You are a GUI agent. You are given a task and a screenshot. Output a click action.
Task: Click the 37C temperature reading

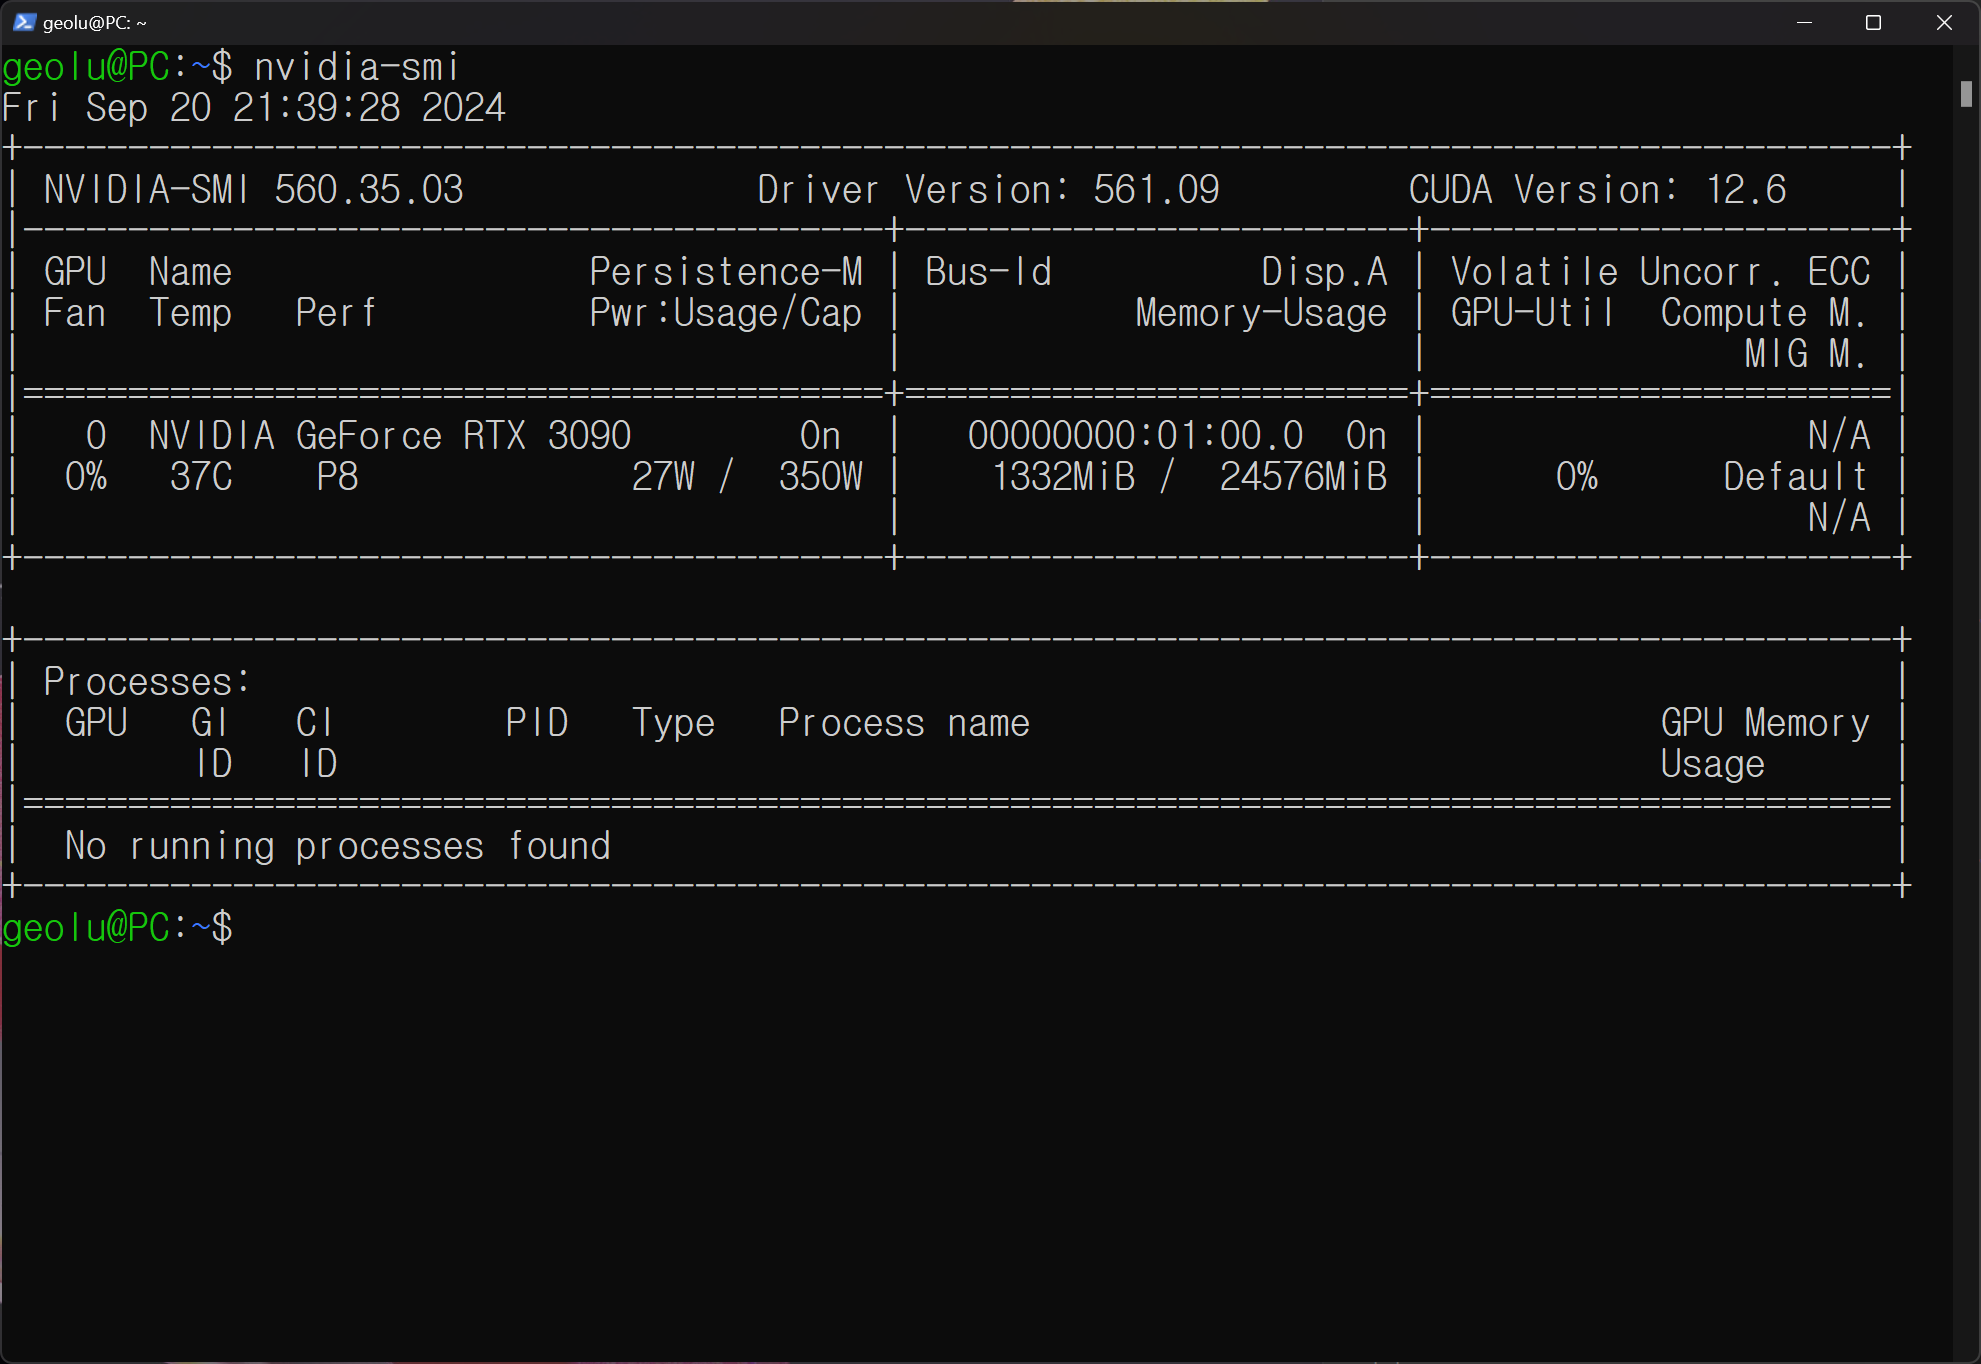[x=201, y=476]
